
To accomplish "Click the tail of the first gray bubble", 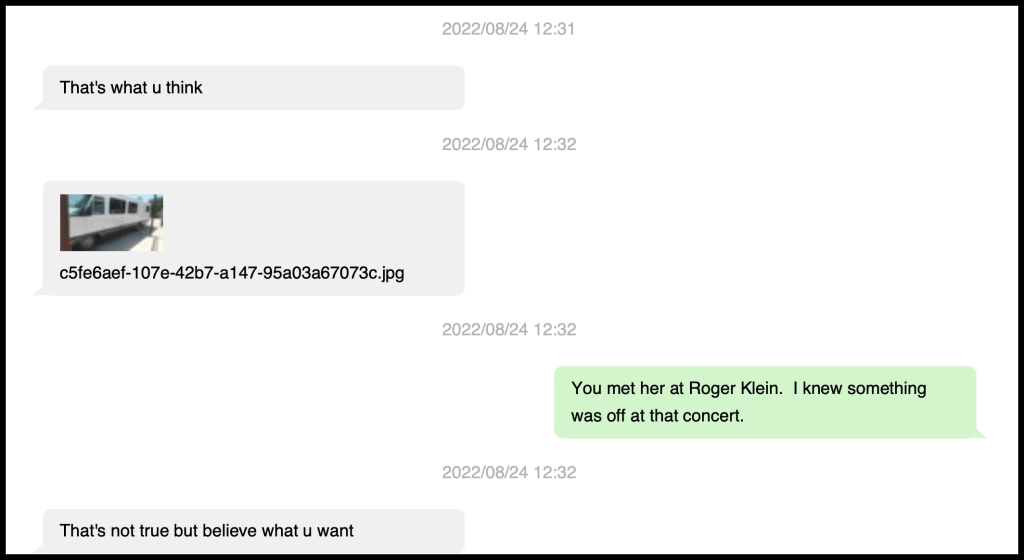I will pyautogui.click(x=38, y=105).
